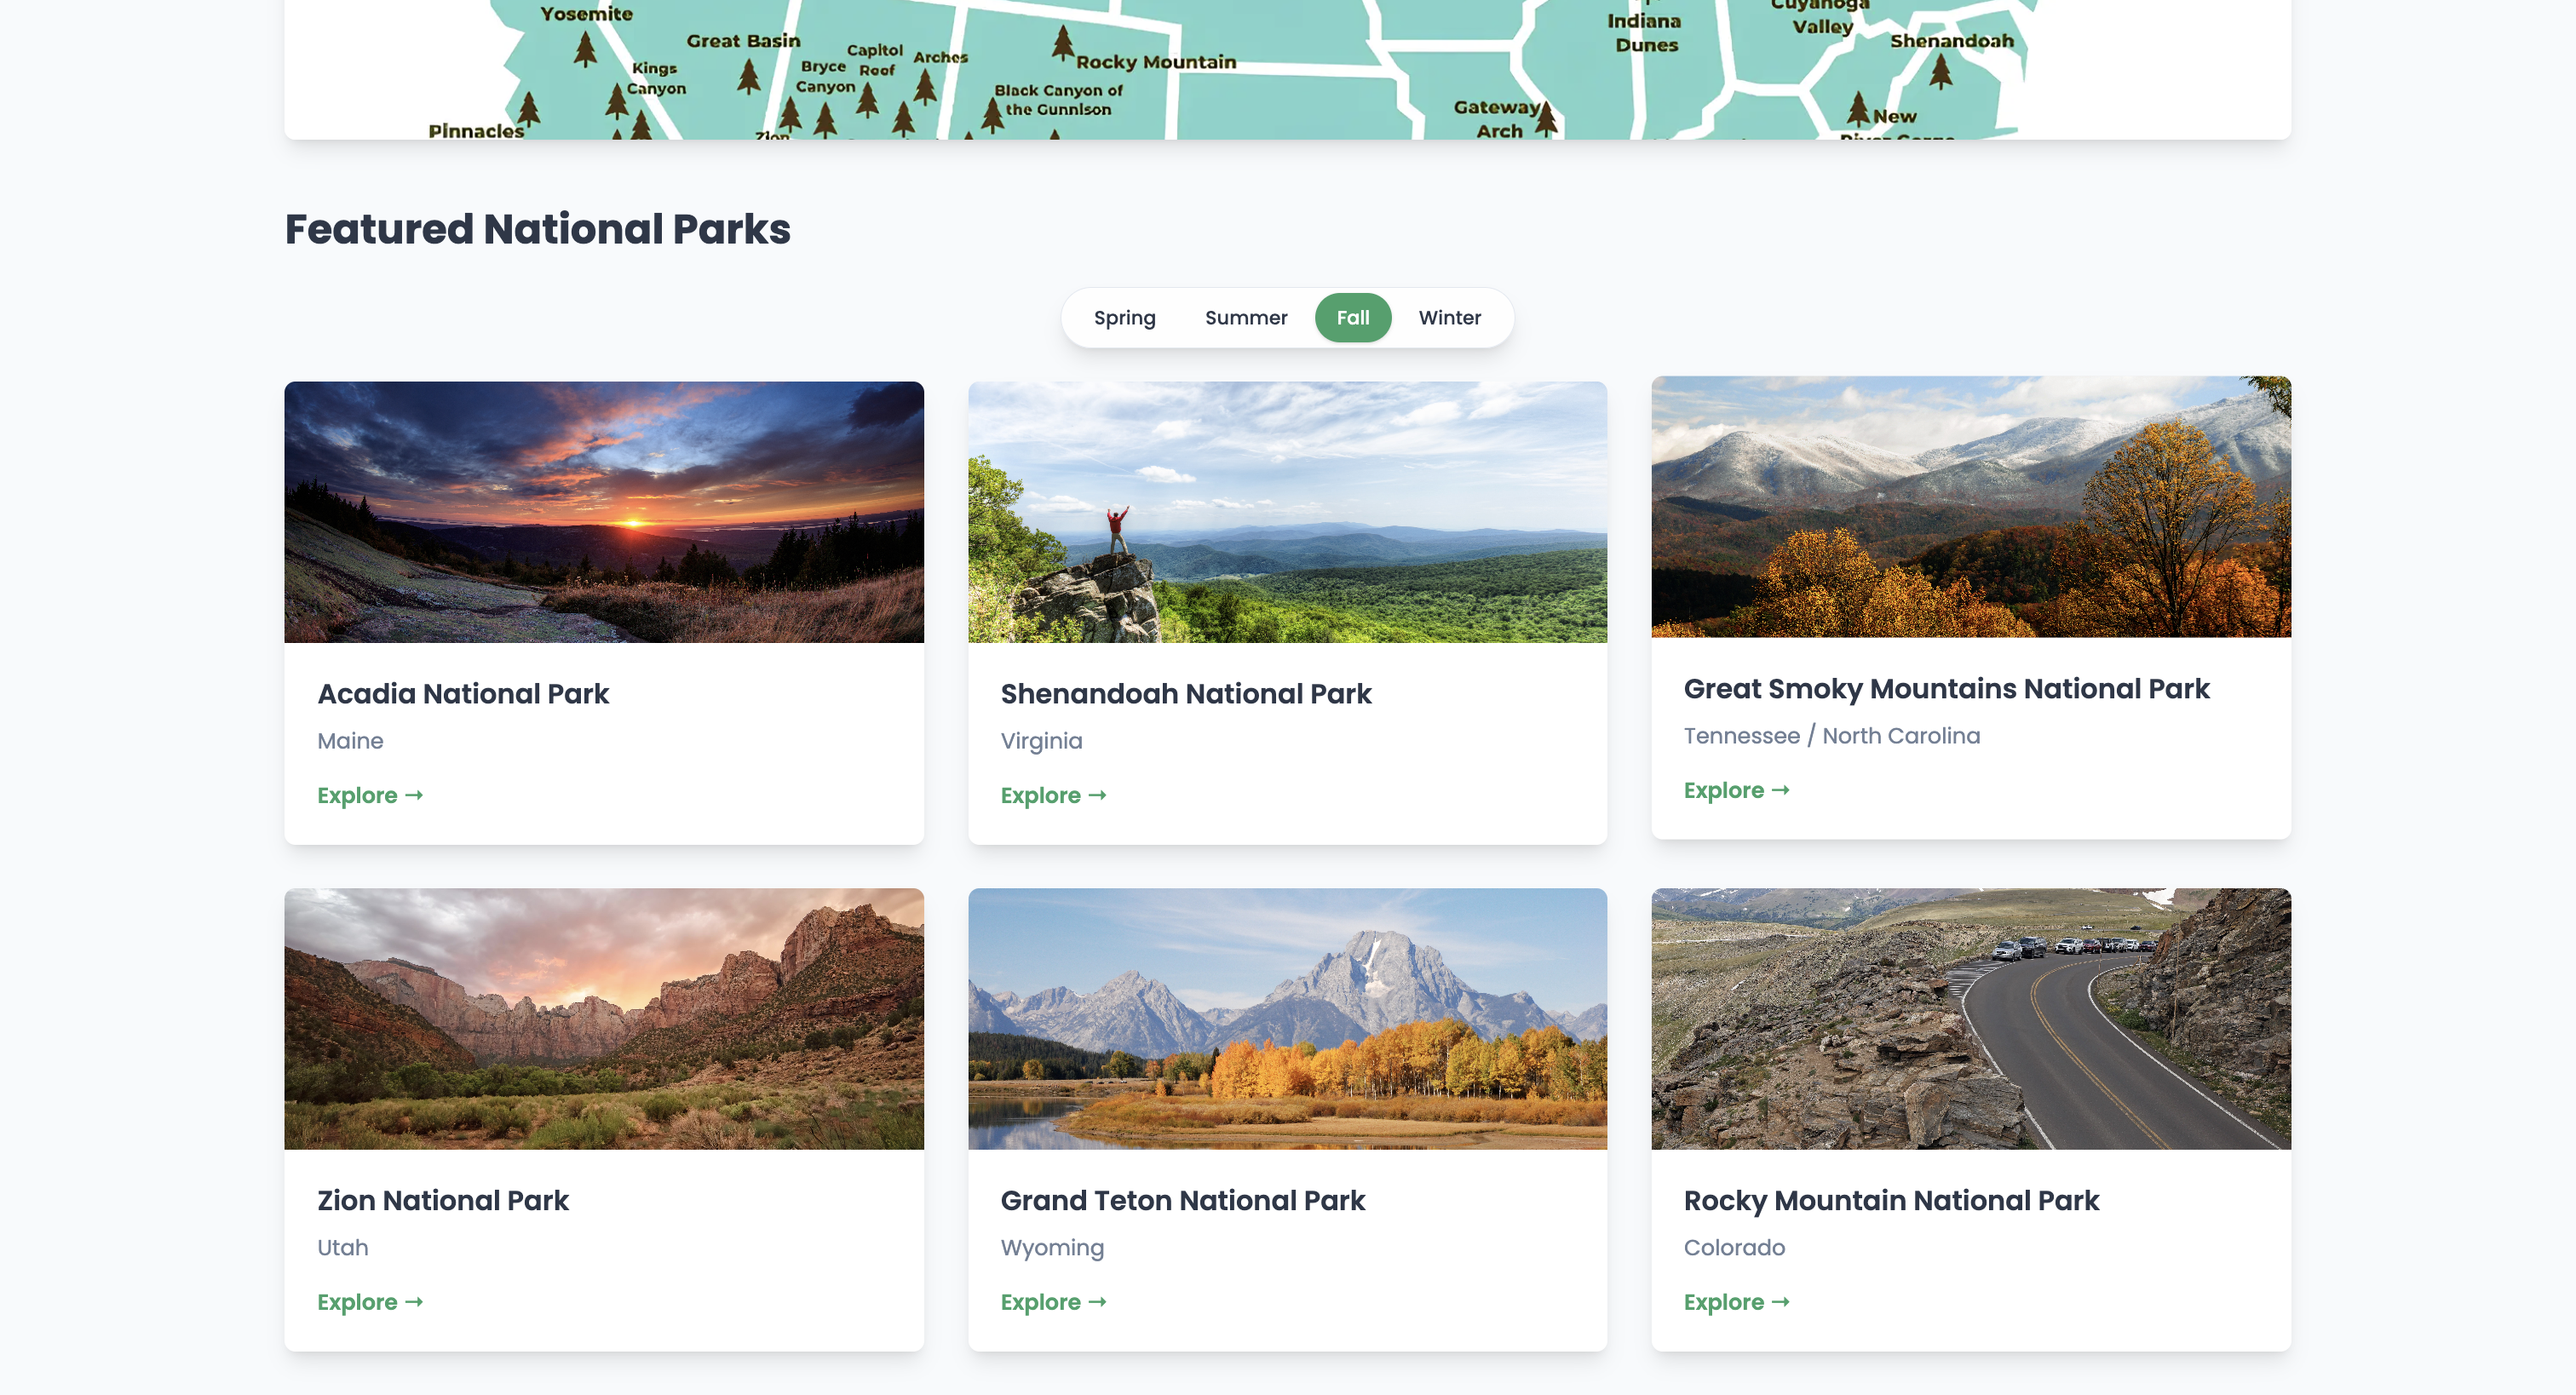Click the Black Canyon of the Gunnison marker

click(x=992, y=114)
